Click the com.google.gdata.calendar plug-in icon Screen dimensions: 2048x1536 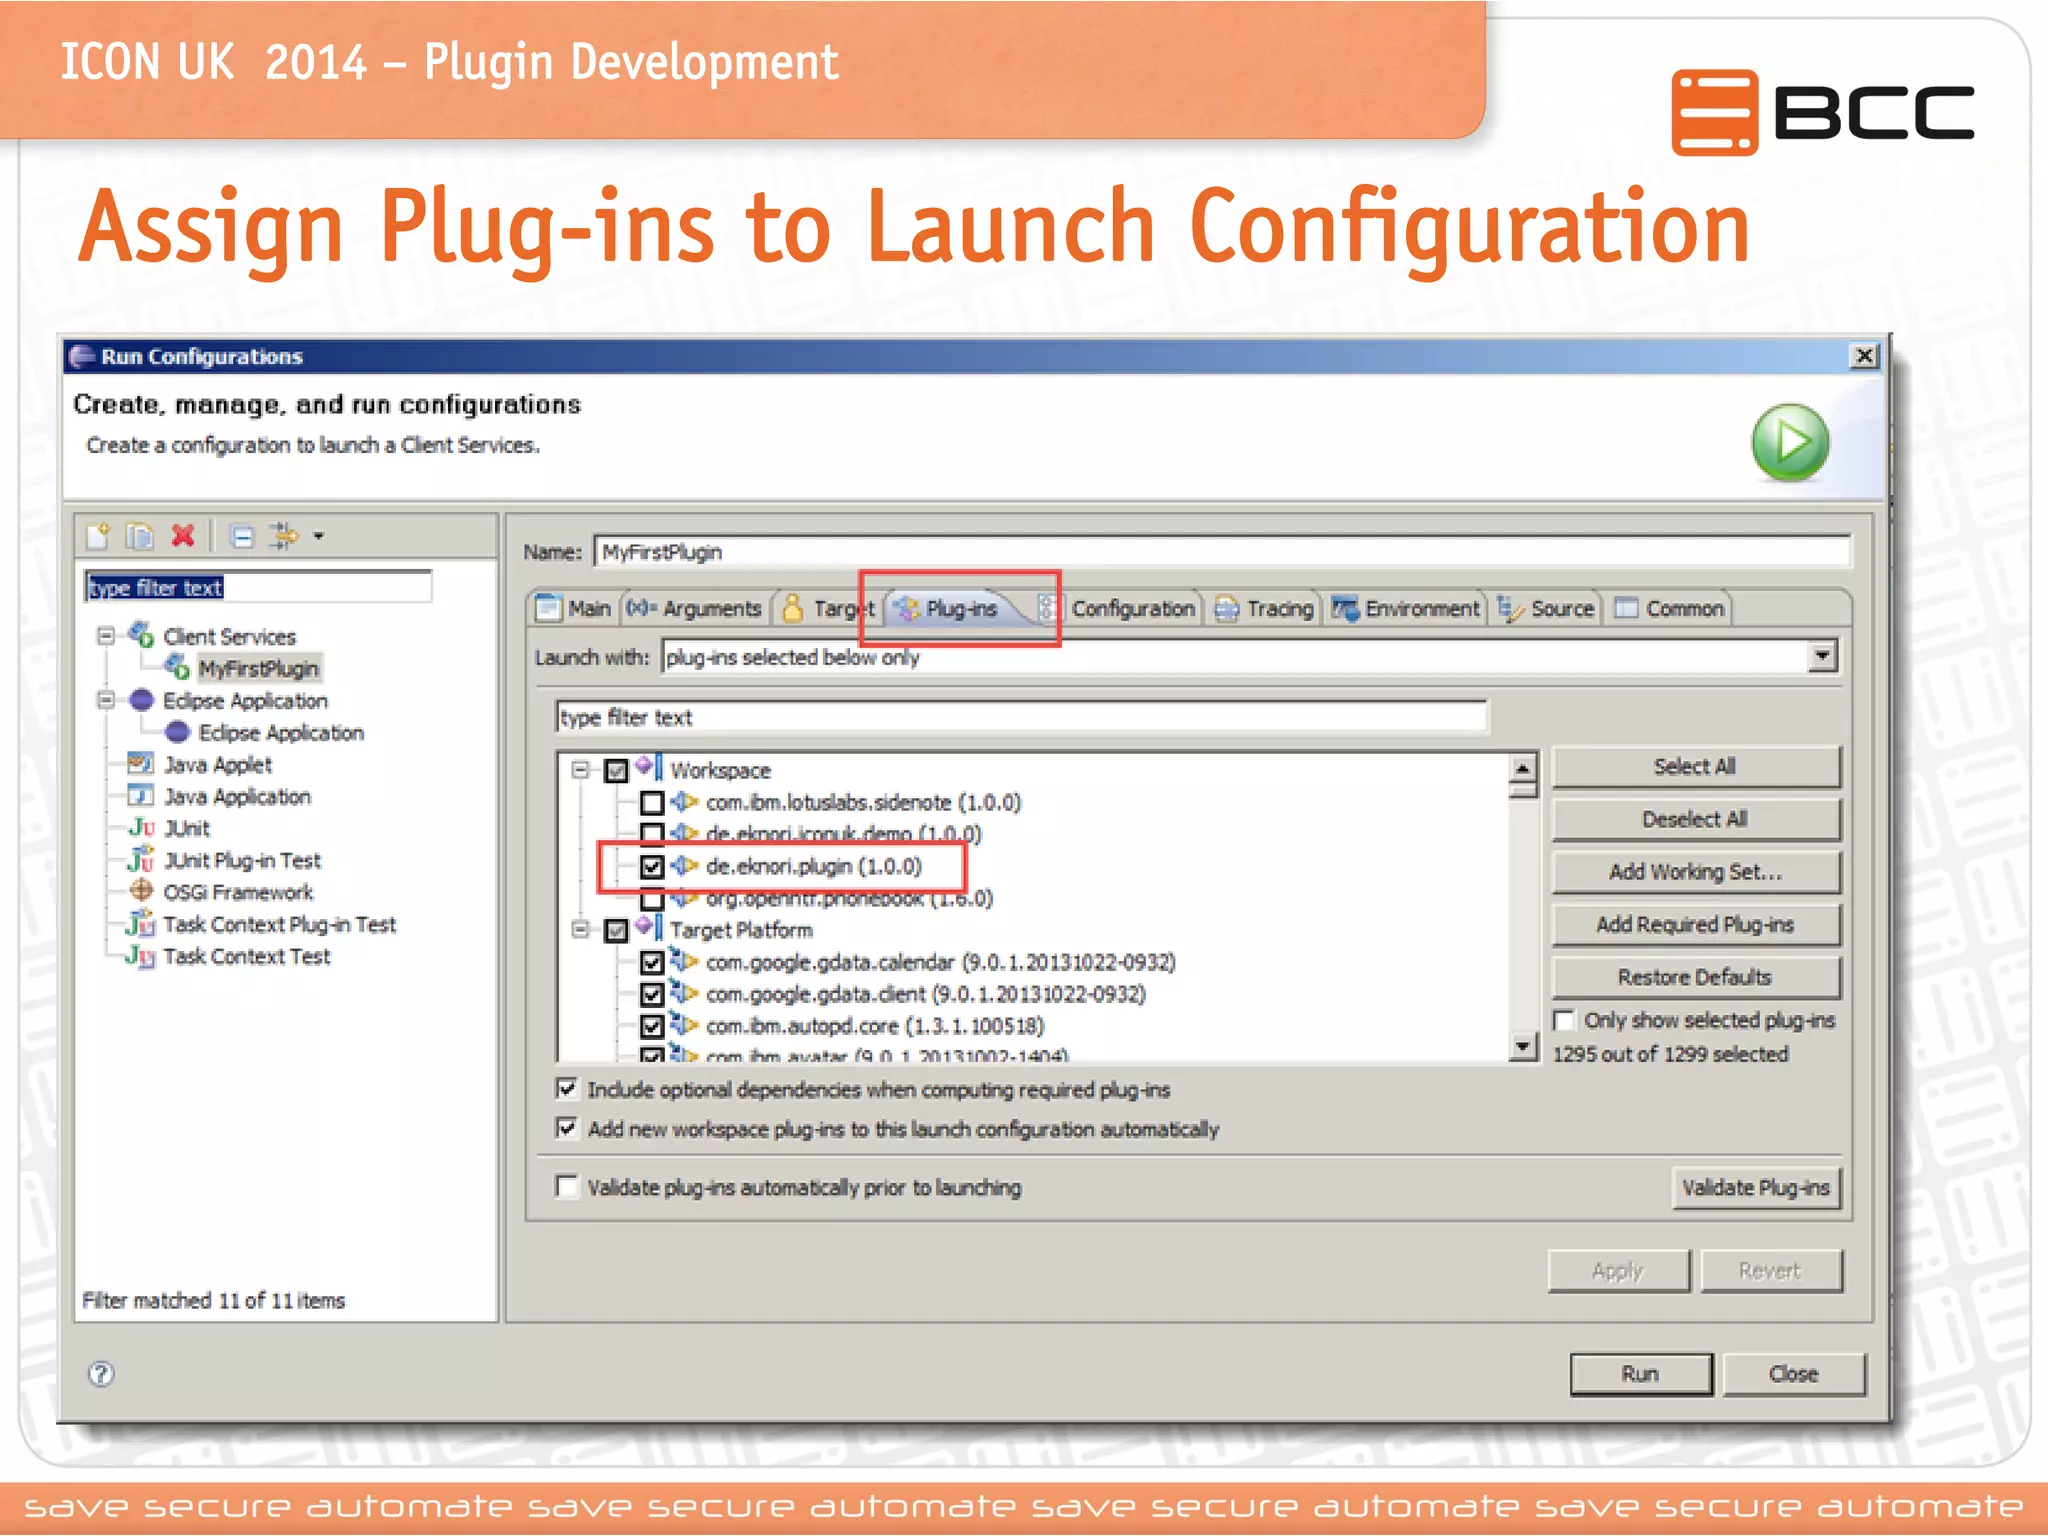pos(684,962)
